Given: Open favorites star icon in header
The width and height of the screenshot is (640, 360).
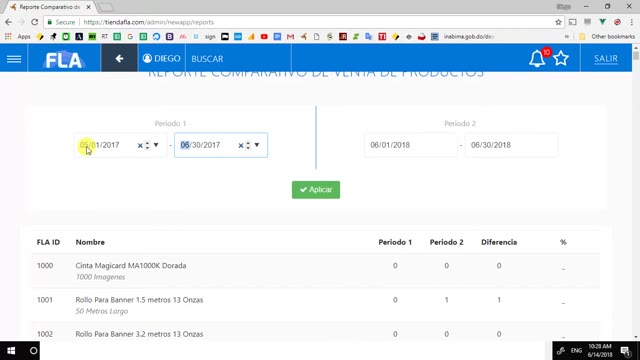Looking at the screenshot, I should pyautogui.click(x=561, y=58).
